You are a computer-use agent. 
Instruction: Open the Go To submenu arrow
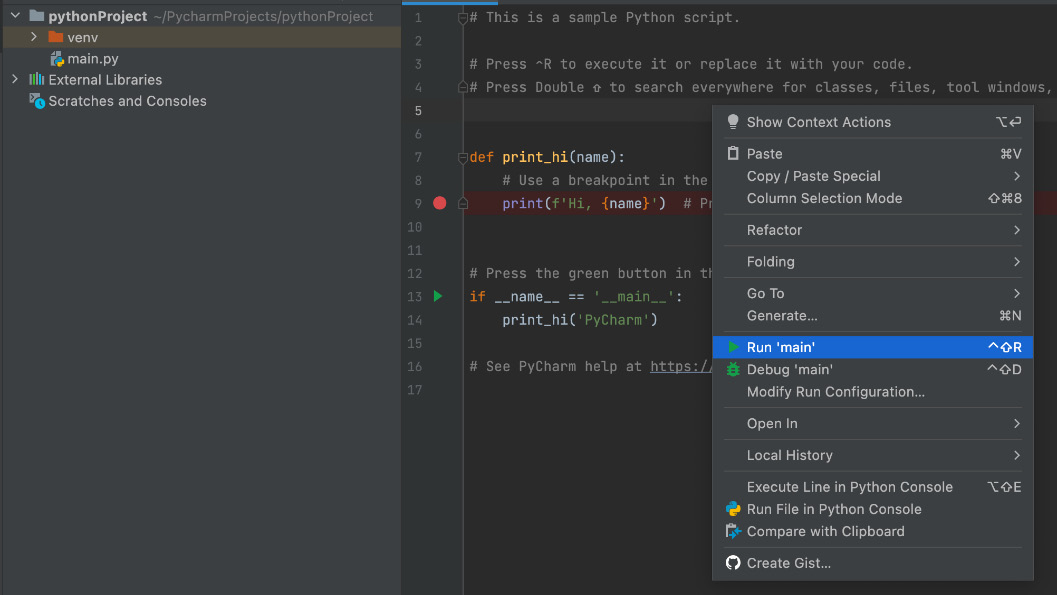[x=1017, y=293]
